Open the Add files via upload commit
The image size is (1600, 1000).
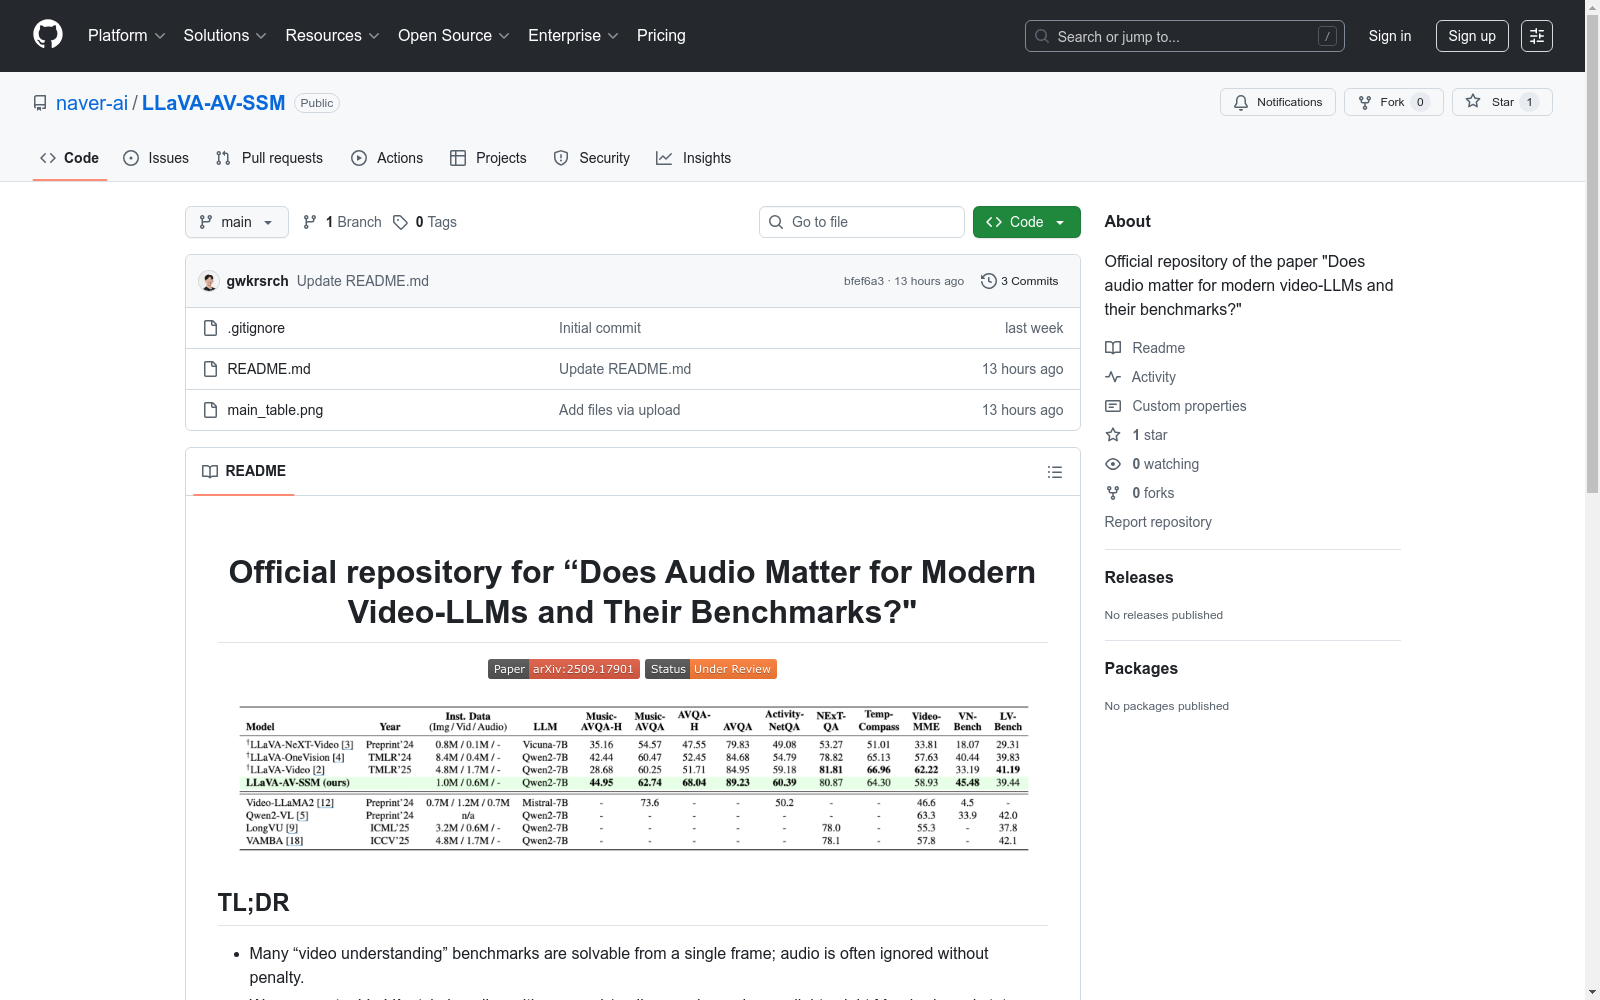tap(620, 410)
